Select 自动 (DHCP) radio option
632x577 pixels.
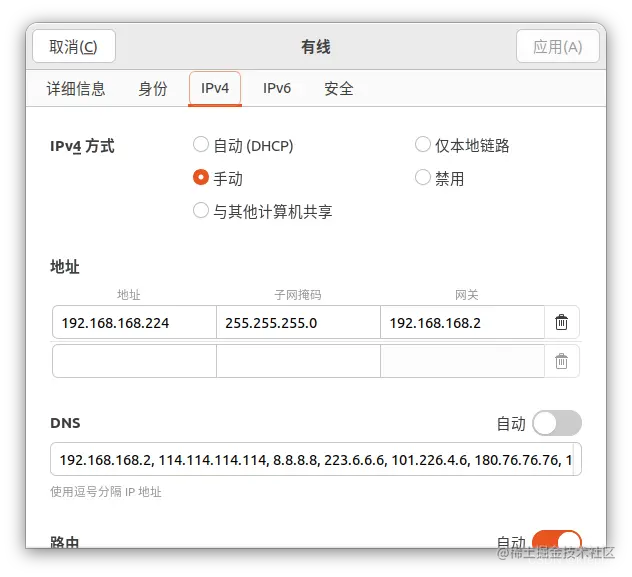(x=243, y=145)
